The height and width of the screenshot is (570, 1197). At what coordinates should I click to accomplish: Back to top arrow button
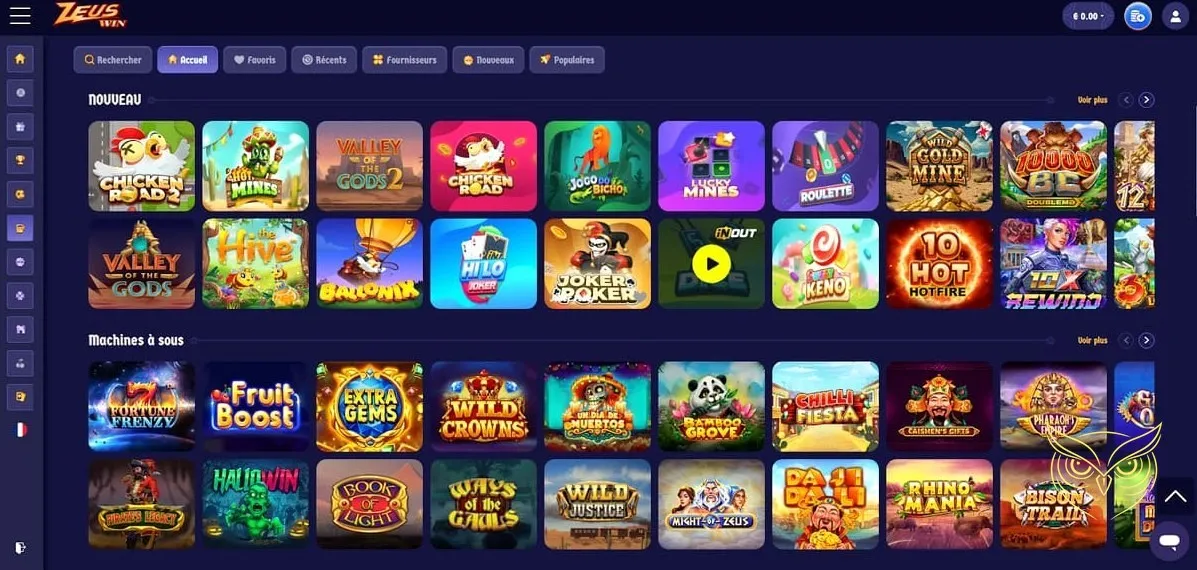[x=1174, y=497]
